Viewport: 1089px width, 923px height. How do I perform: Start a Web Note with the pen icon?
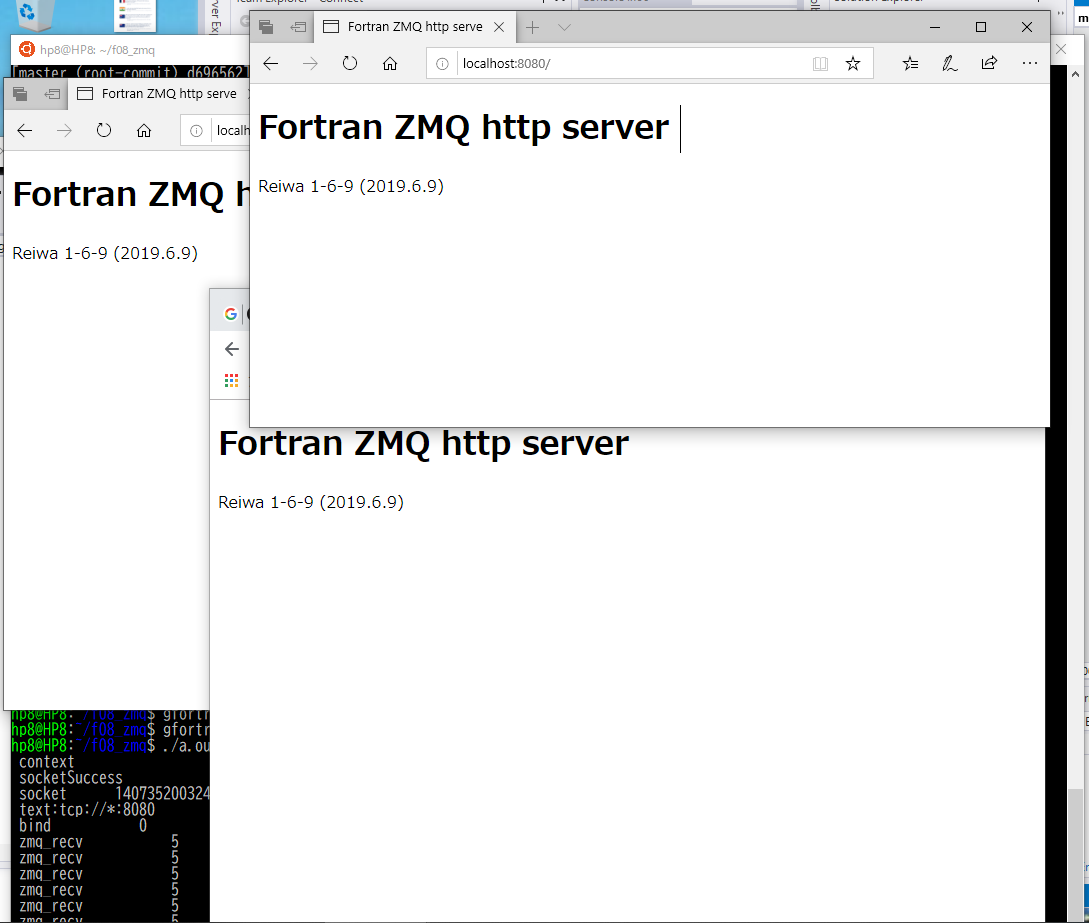(949, 62)
